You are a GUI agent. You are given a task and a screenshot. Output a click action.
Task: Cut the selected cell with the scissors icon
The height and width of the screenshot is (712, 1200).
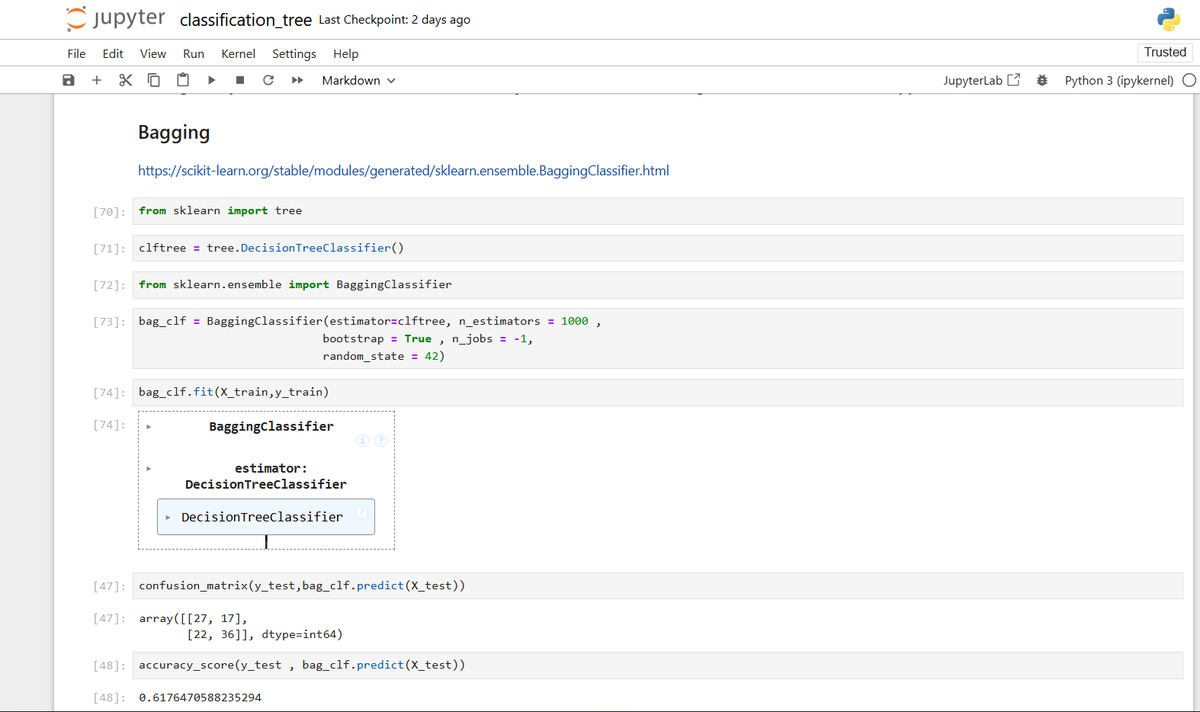125,81
